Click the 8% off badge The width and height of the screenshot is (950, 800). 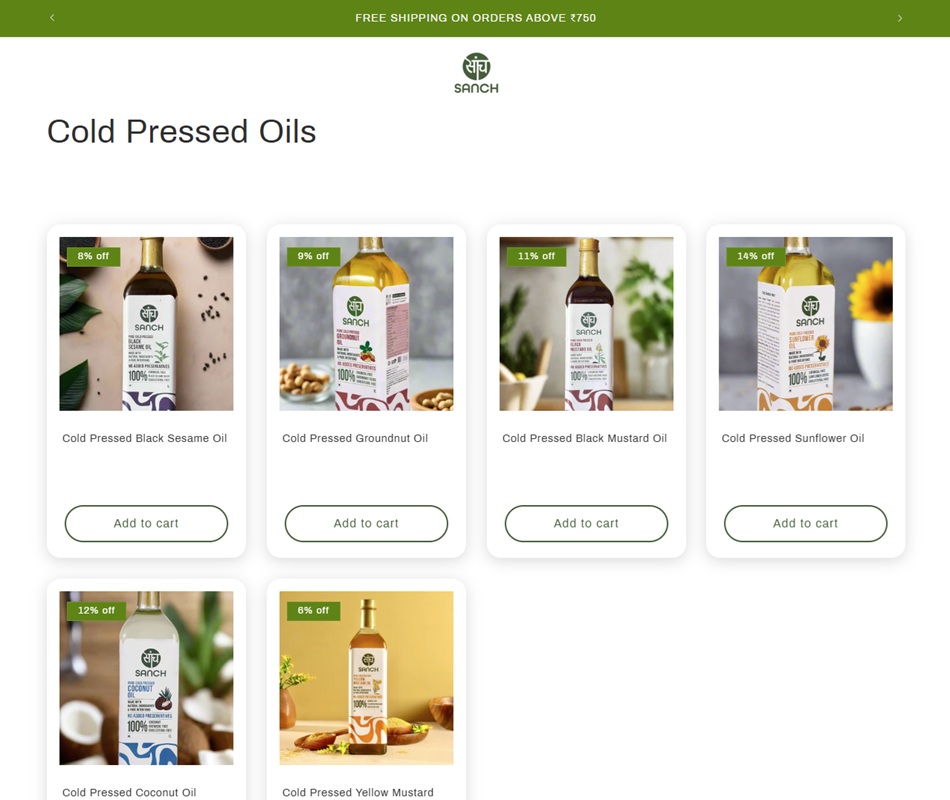[x=93, y=256]
